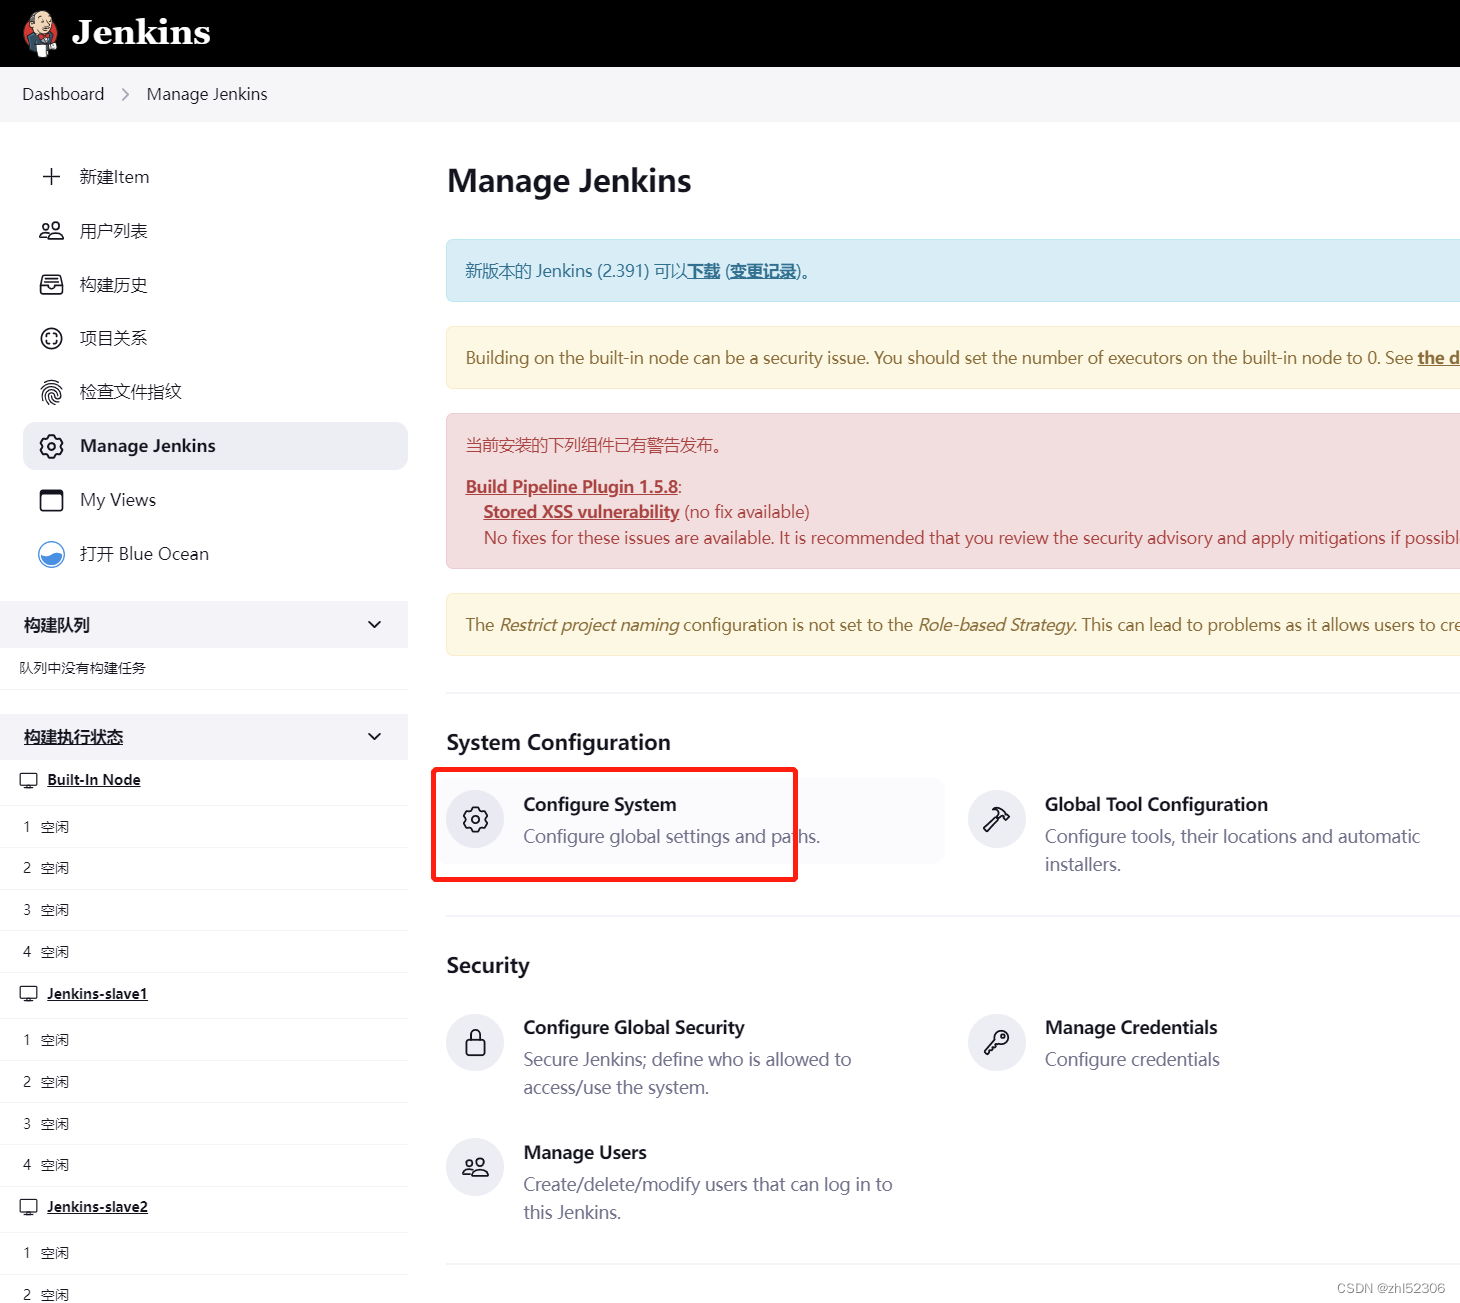Open the Built-In Node link
The width and height of the screenshot is (1460, 1303).
94,780
